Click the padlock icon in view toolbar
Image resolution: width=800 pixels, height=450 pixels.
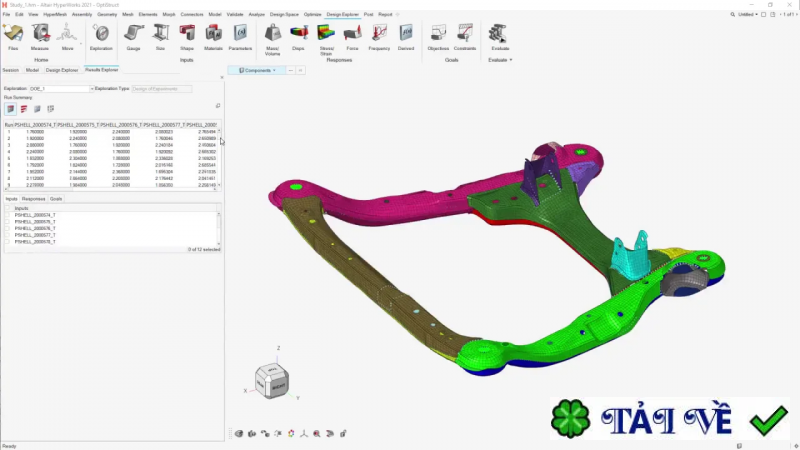click(343, 434)
